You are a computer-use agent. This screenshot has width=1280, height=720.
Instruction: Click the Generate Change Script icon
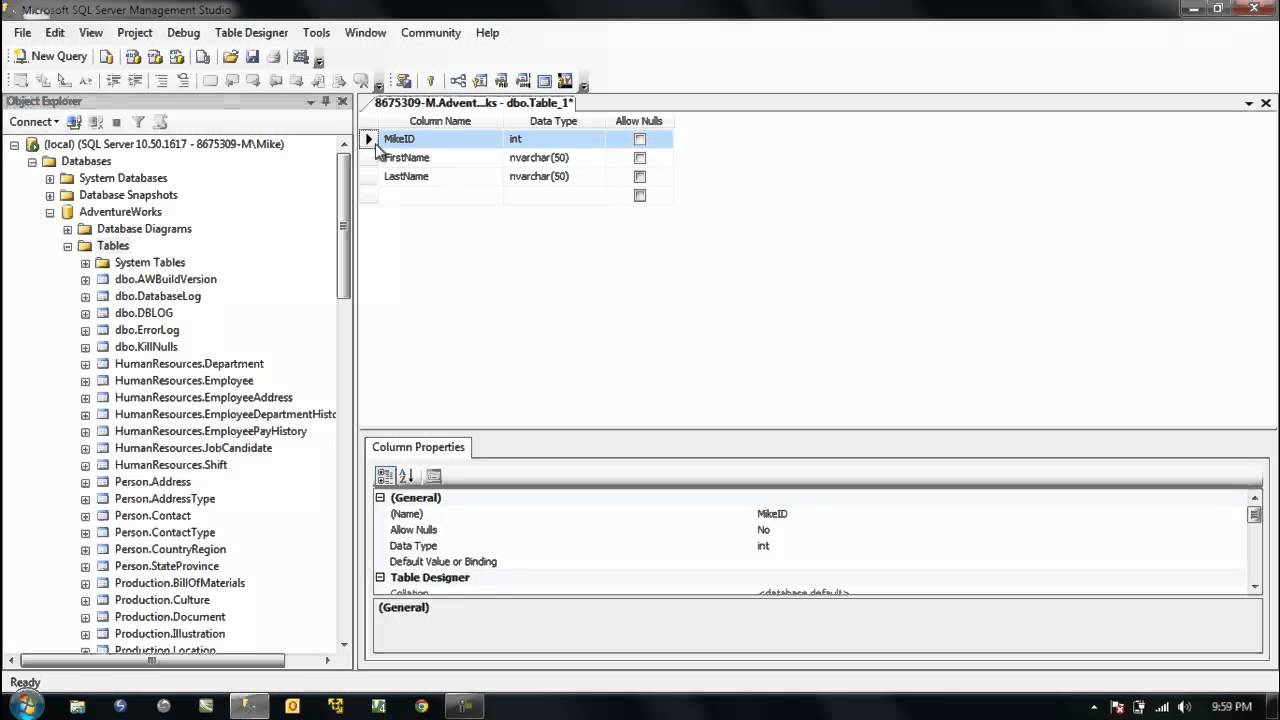(403, 81)
